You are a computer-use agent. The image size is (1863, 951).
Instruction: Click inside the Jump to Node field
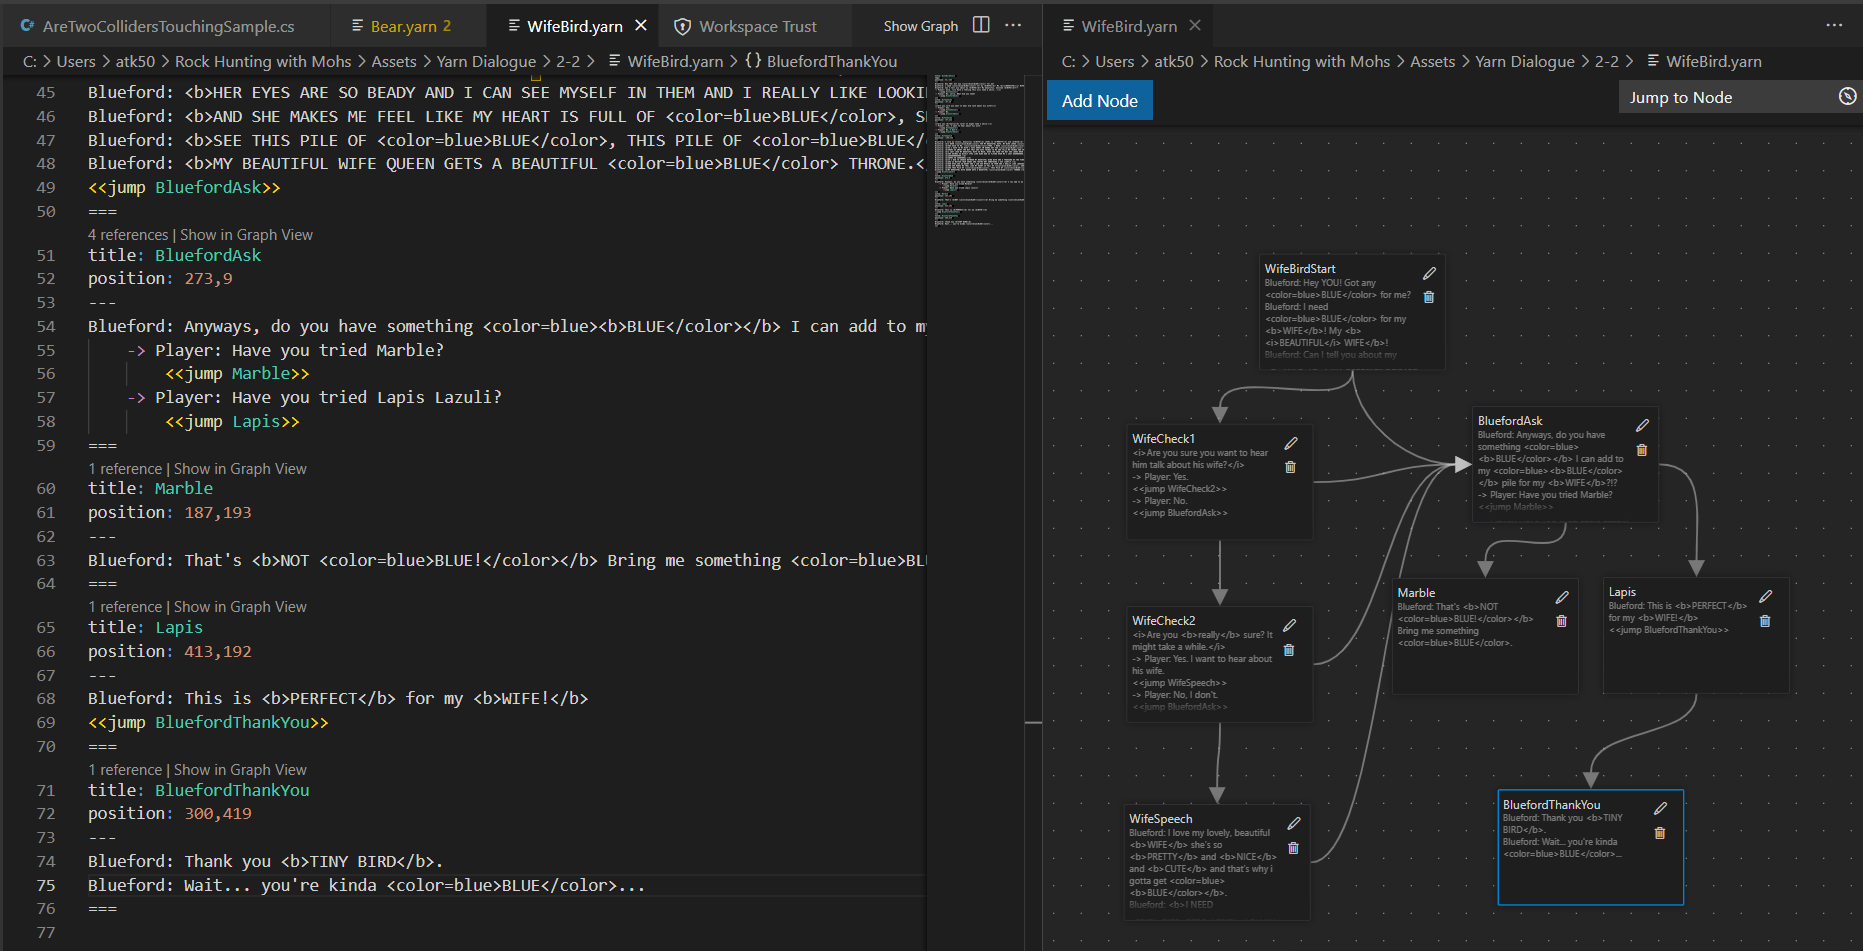(x=1720, y=96)
